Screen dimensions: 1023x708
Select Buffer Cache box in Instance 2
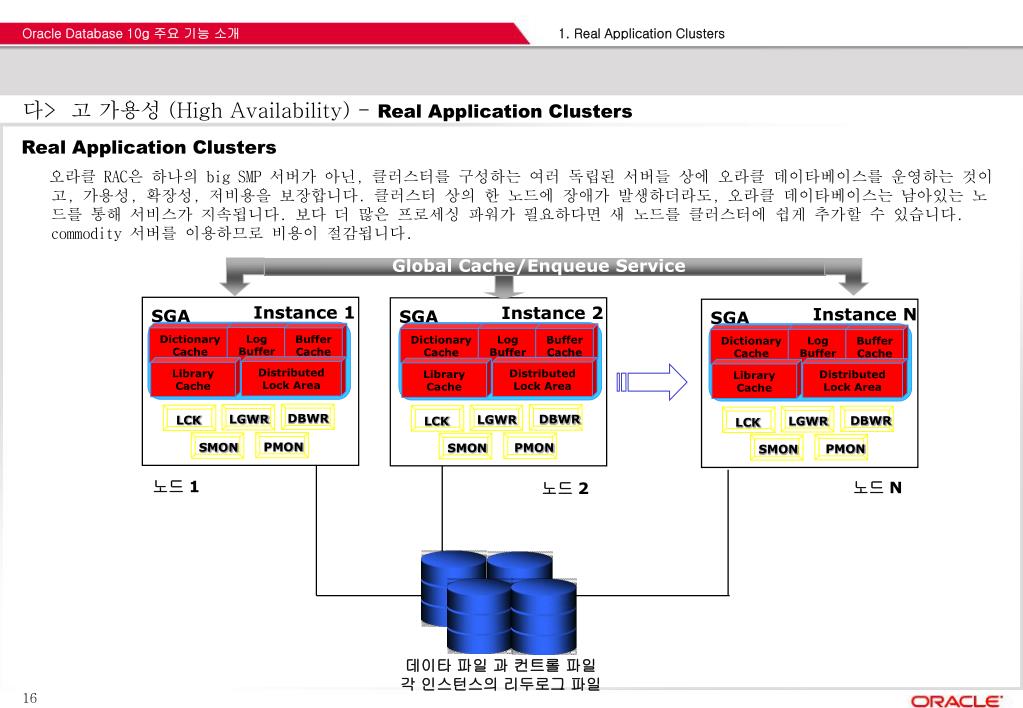pos(564,345)
